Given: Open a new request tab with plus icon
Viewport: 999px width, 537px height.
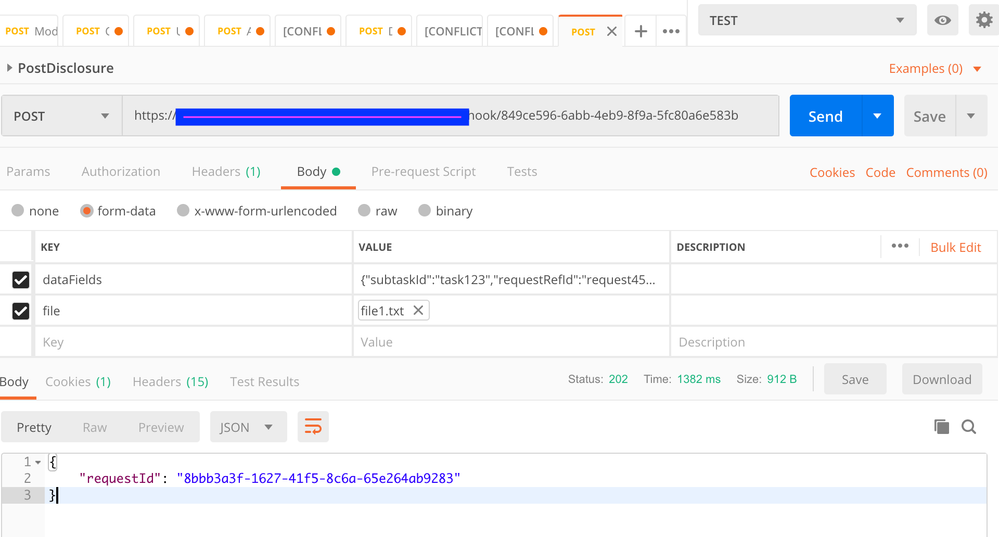Looking at the screenshot, I should pos(640,31).
